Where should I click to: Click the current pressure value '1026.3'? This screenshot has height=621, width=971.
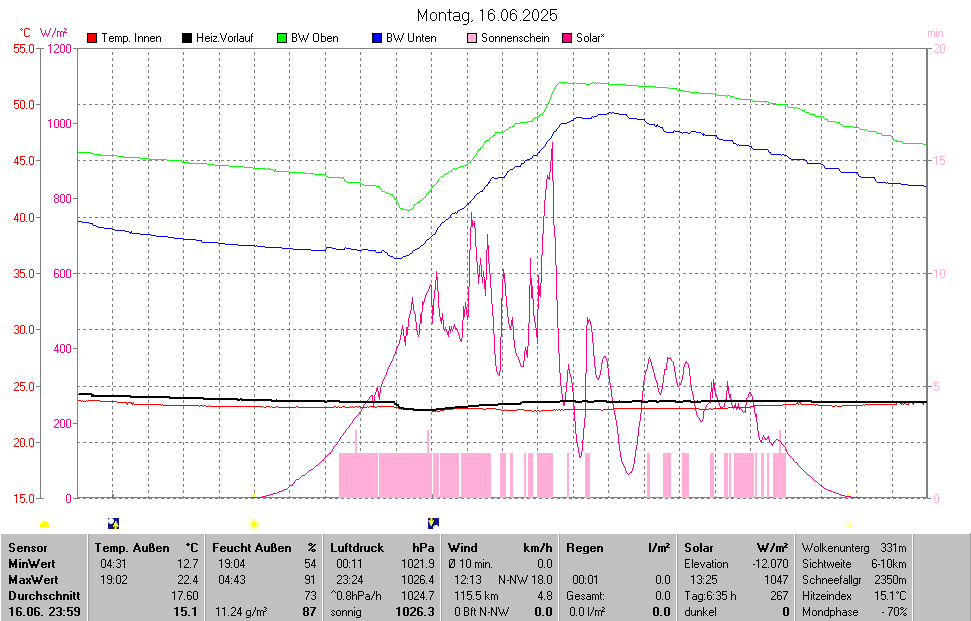[416, 612]
